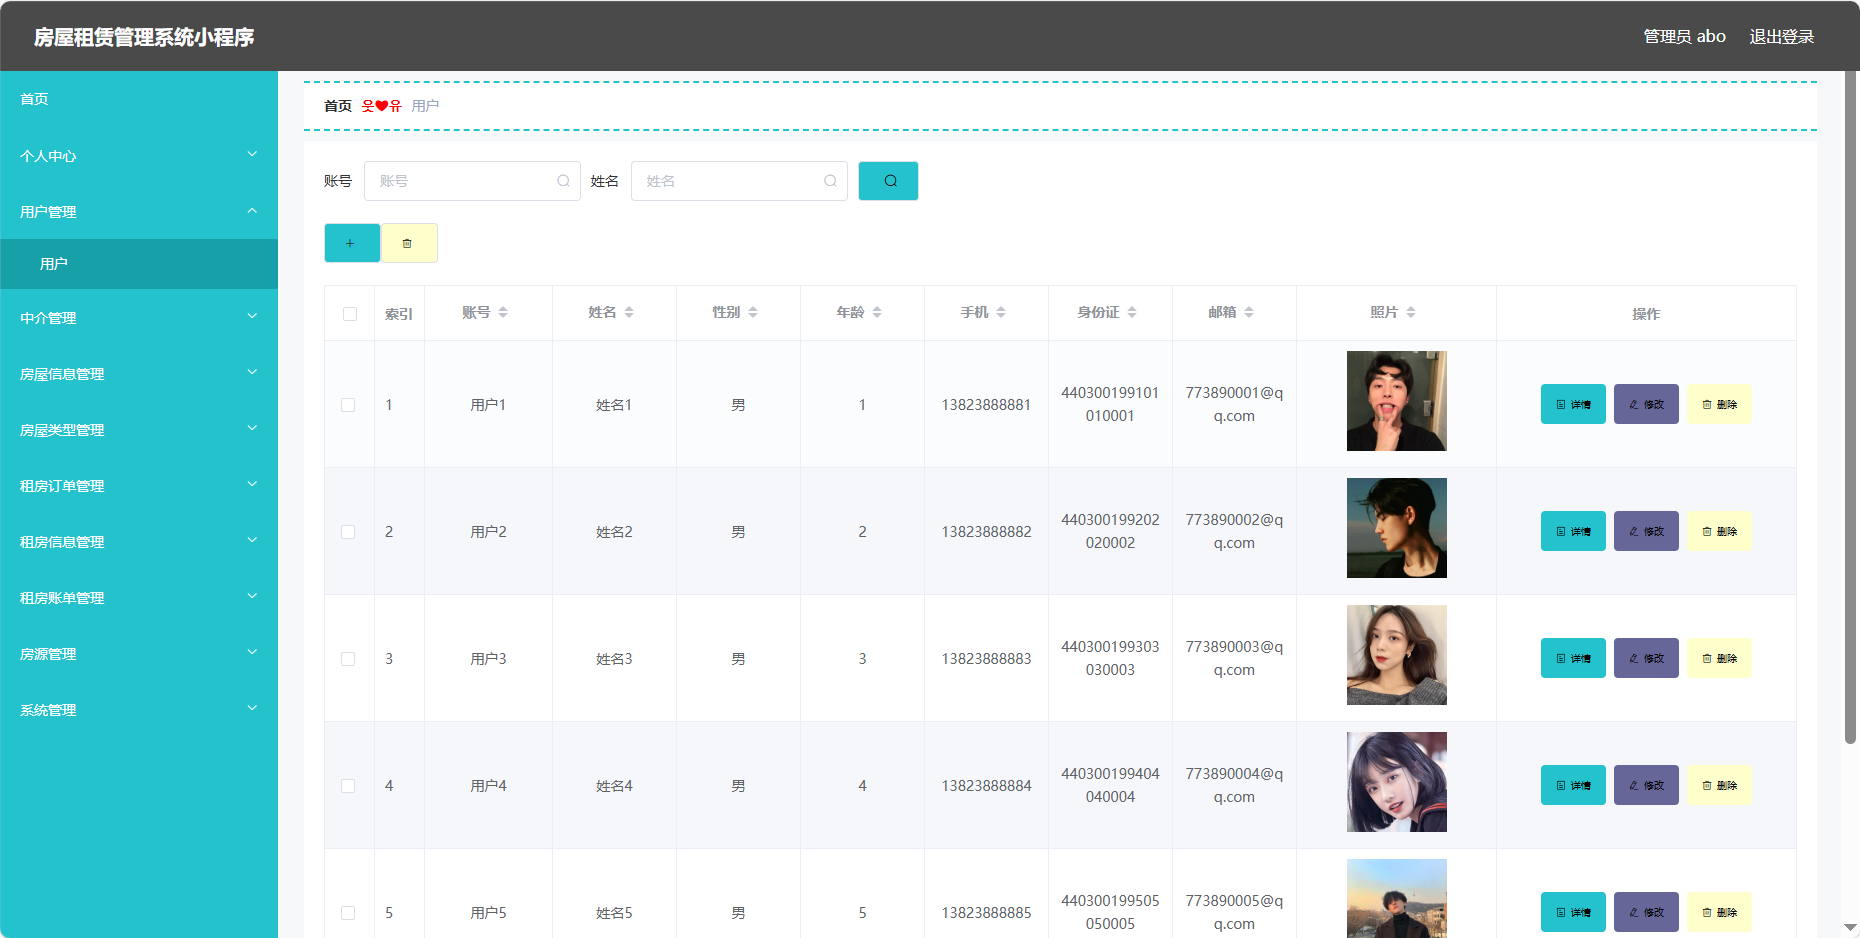This screenshot has width=1860, height=938.
Task: Open details for 用户4
Action: point(1573,785)
